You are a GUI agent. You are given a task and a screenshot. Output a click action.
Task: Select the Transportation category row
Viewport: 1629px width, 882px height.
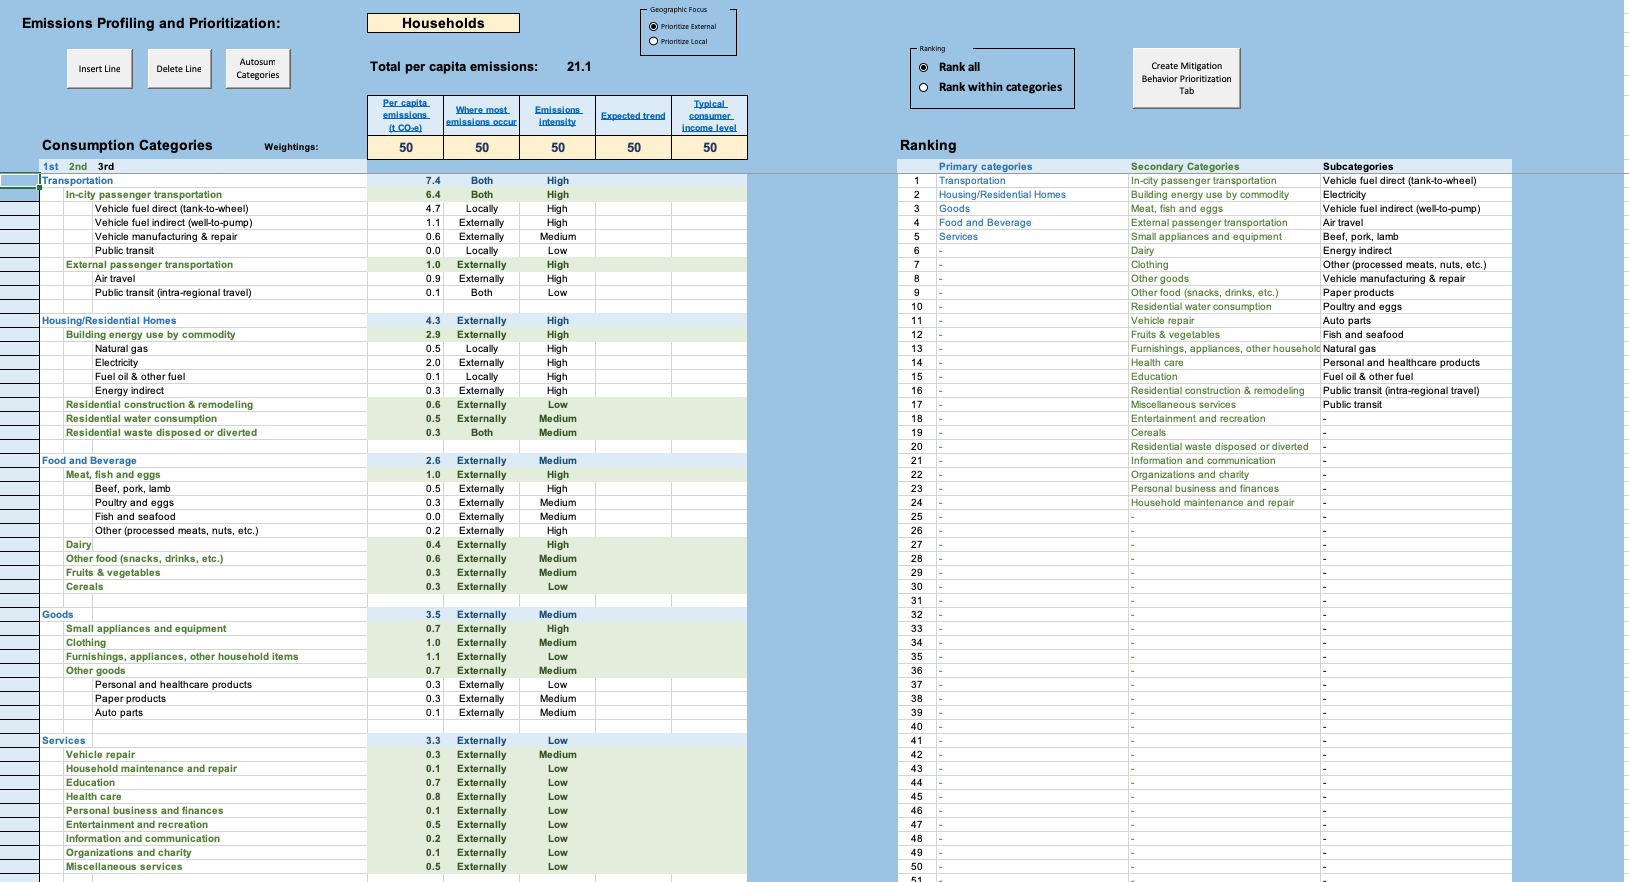click(393, 181)
